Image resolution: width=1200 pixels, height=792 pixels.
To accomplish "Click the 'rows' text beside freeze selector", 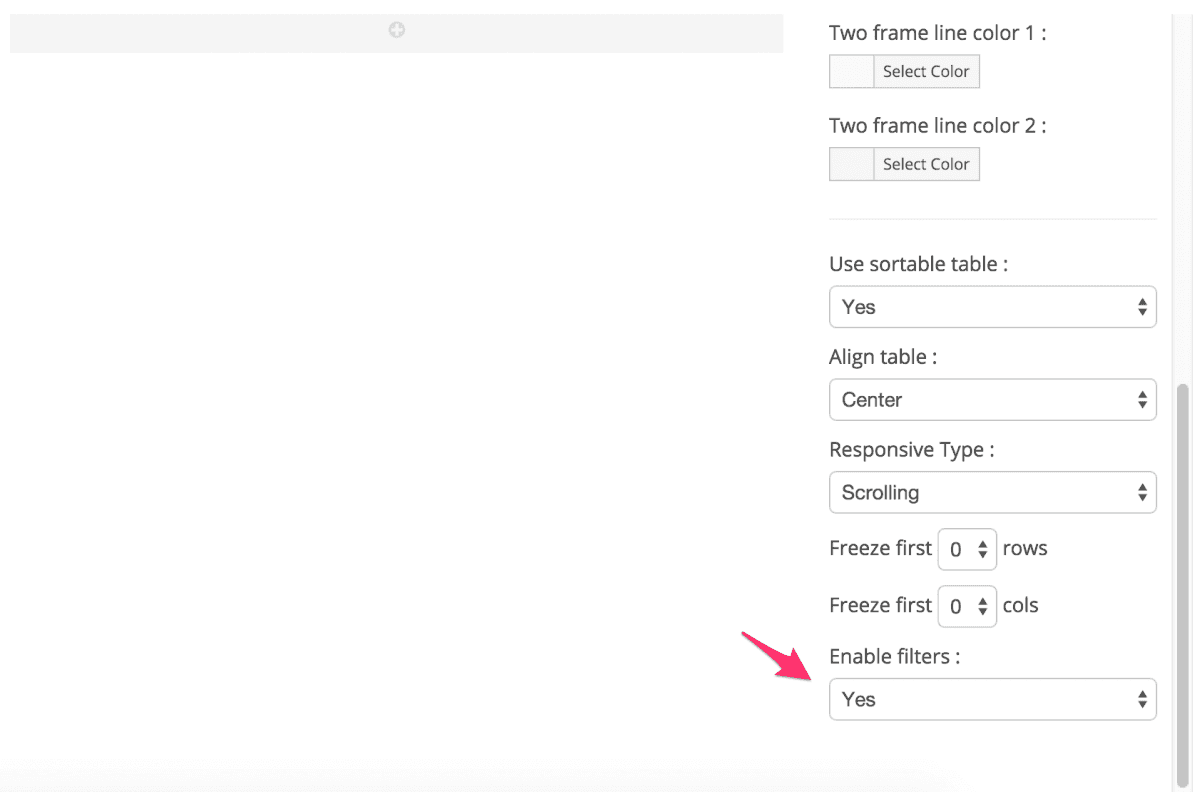I will click(x=1025, y=549).
